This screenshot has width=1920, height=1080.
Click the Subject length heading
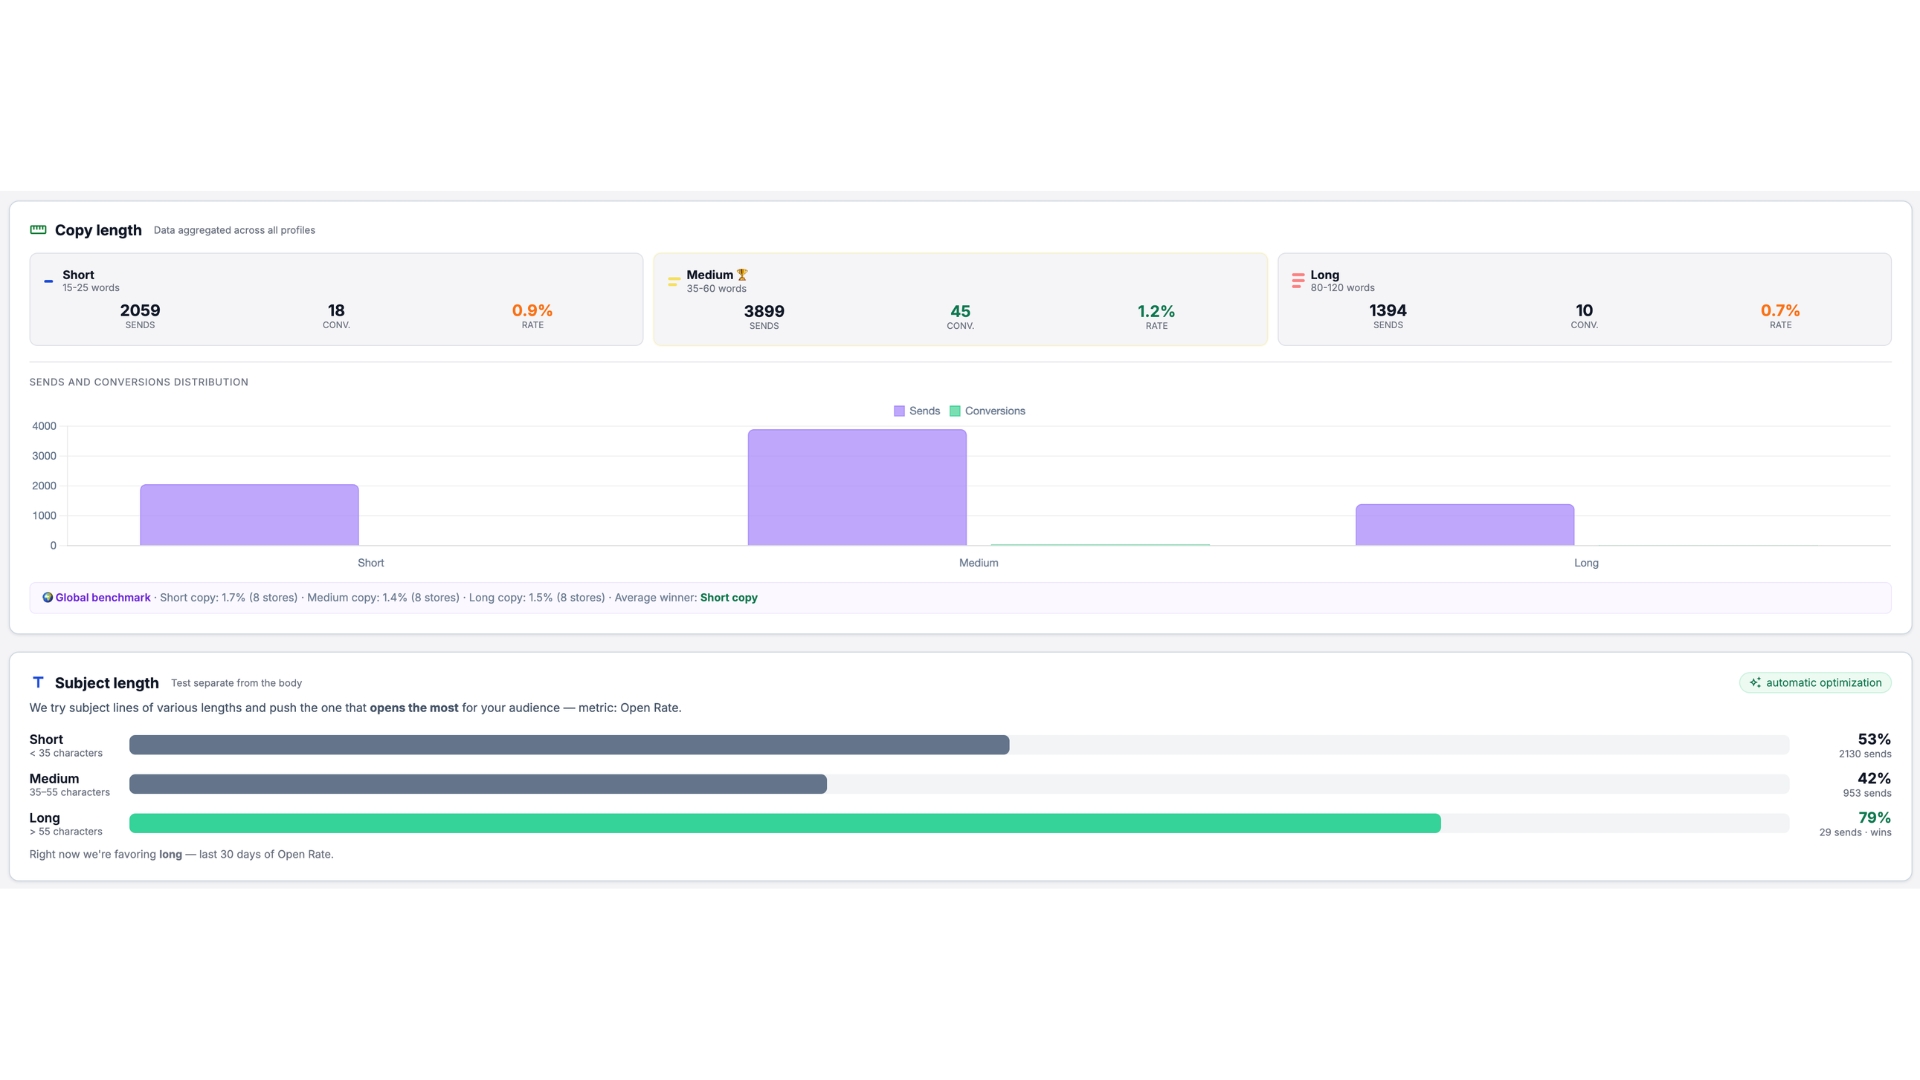[107, 683]
